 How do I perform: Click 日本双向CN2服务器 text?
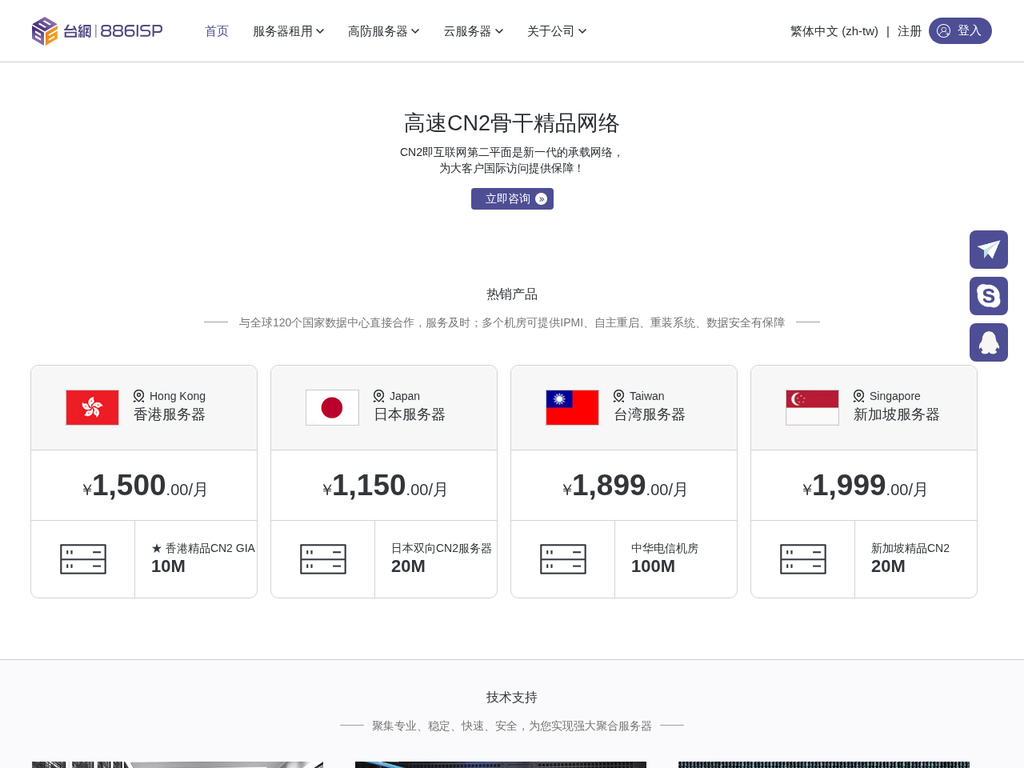point(441,549)
